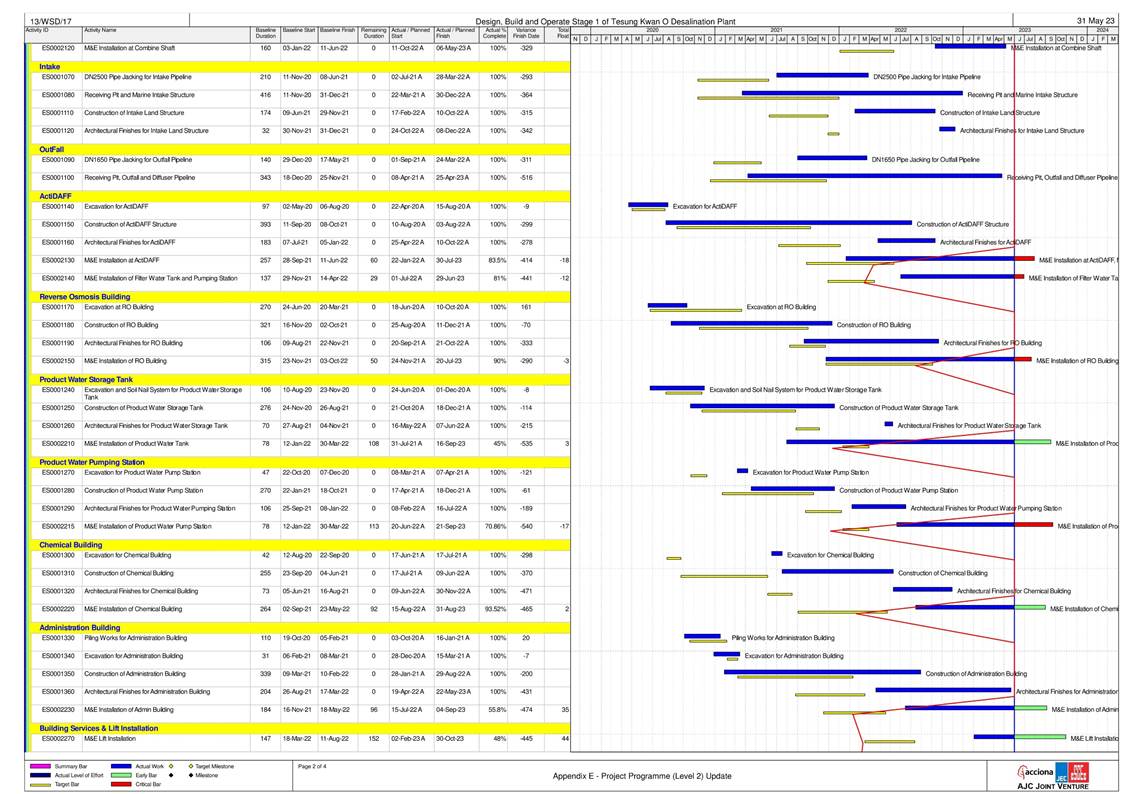Expand the Administration Building group header
The height and width of the screenshot is (794, 1123).
point(79,627)
